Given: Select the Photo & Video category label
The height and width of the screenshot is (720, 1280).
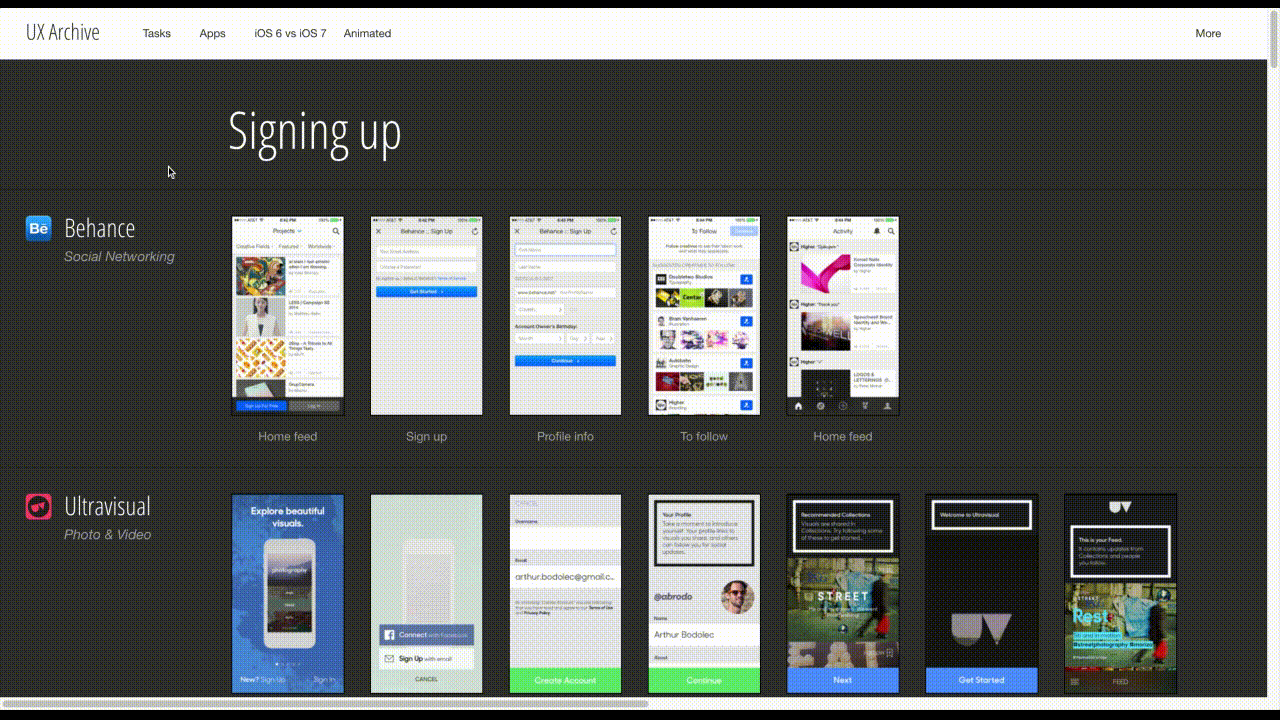Looking at the screenshot, I should coord(107,534).
